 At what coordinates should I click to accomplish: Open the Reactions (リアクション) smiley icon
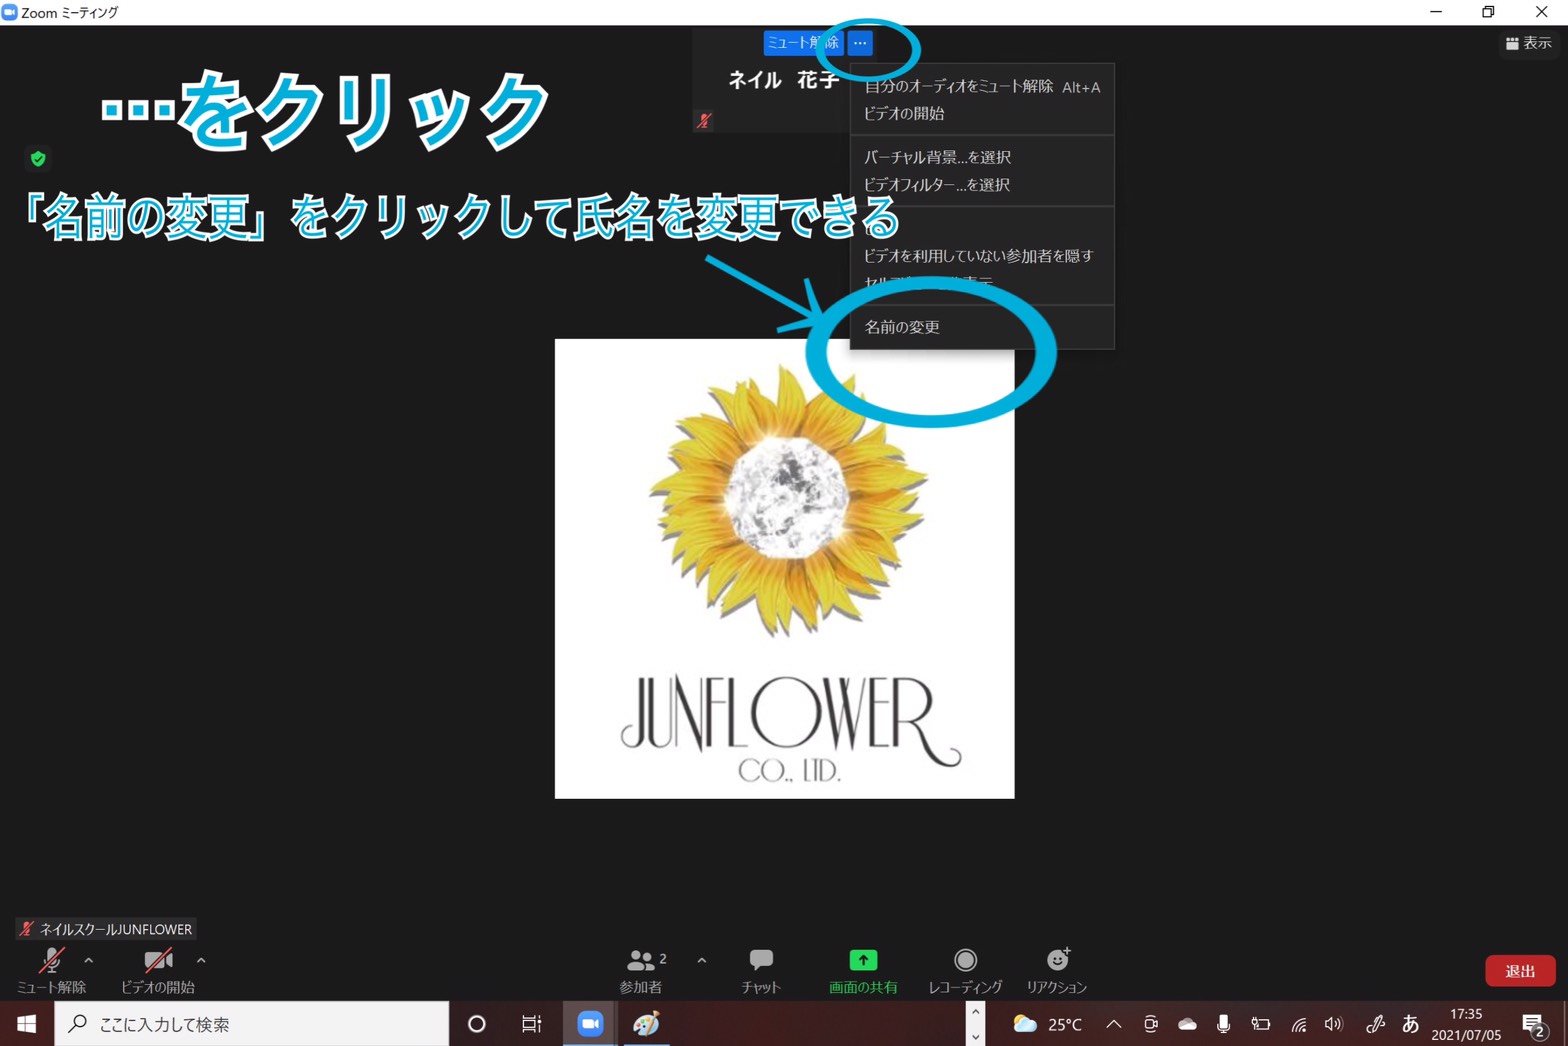pos(1057,961)
